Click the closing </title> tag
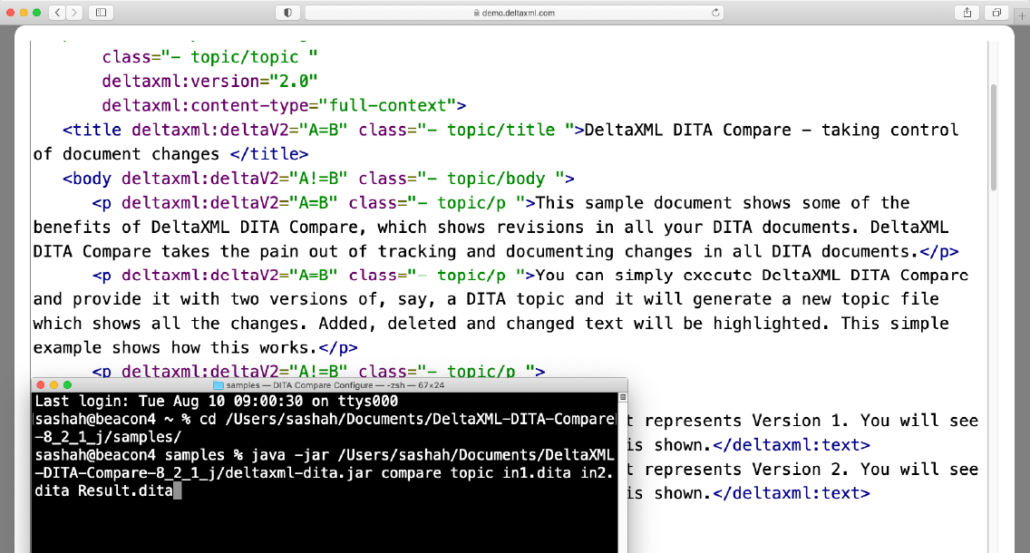This screenshot has height=553, width=1030. click(x=269, y=154)
